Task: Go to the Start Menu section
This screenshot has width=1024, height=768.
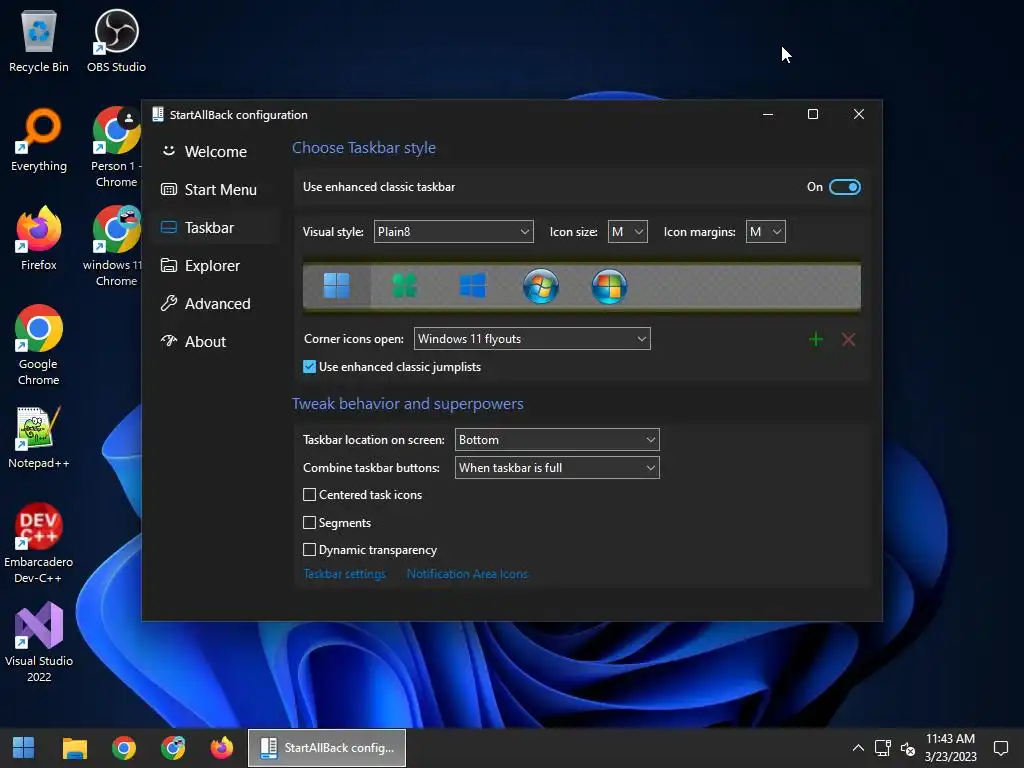Action: (x=216, y=189)
